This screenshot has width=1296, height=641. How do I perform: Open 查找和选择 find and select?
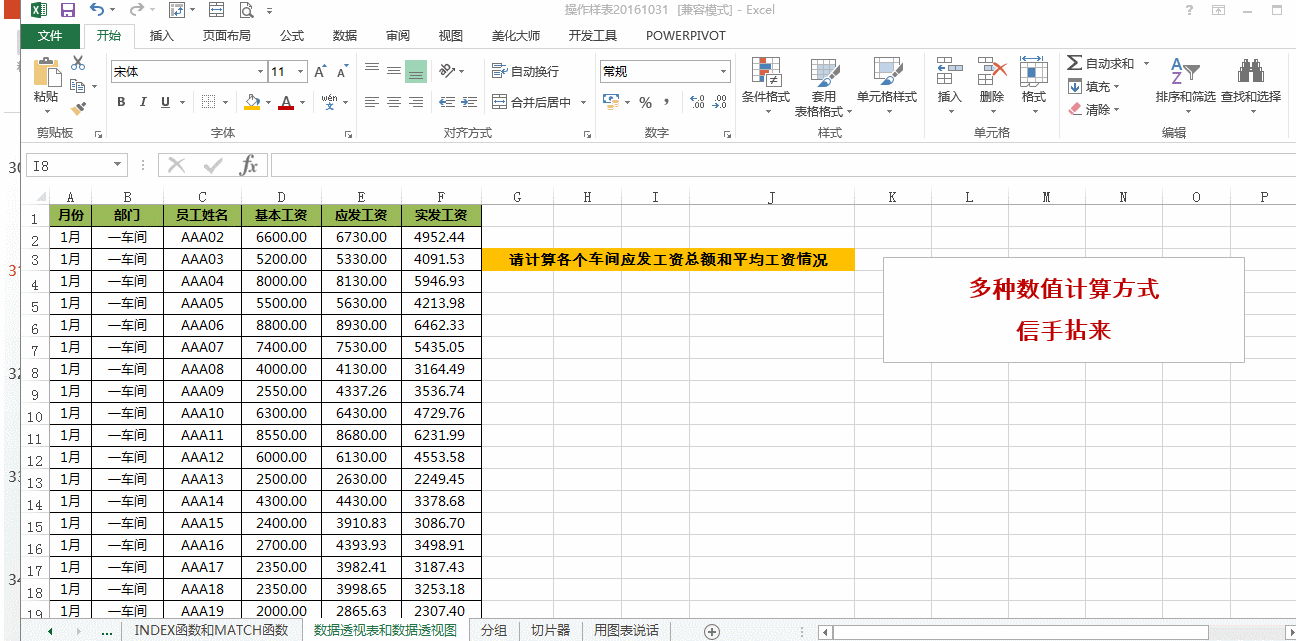(1250, 85)
